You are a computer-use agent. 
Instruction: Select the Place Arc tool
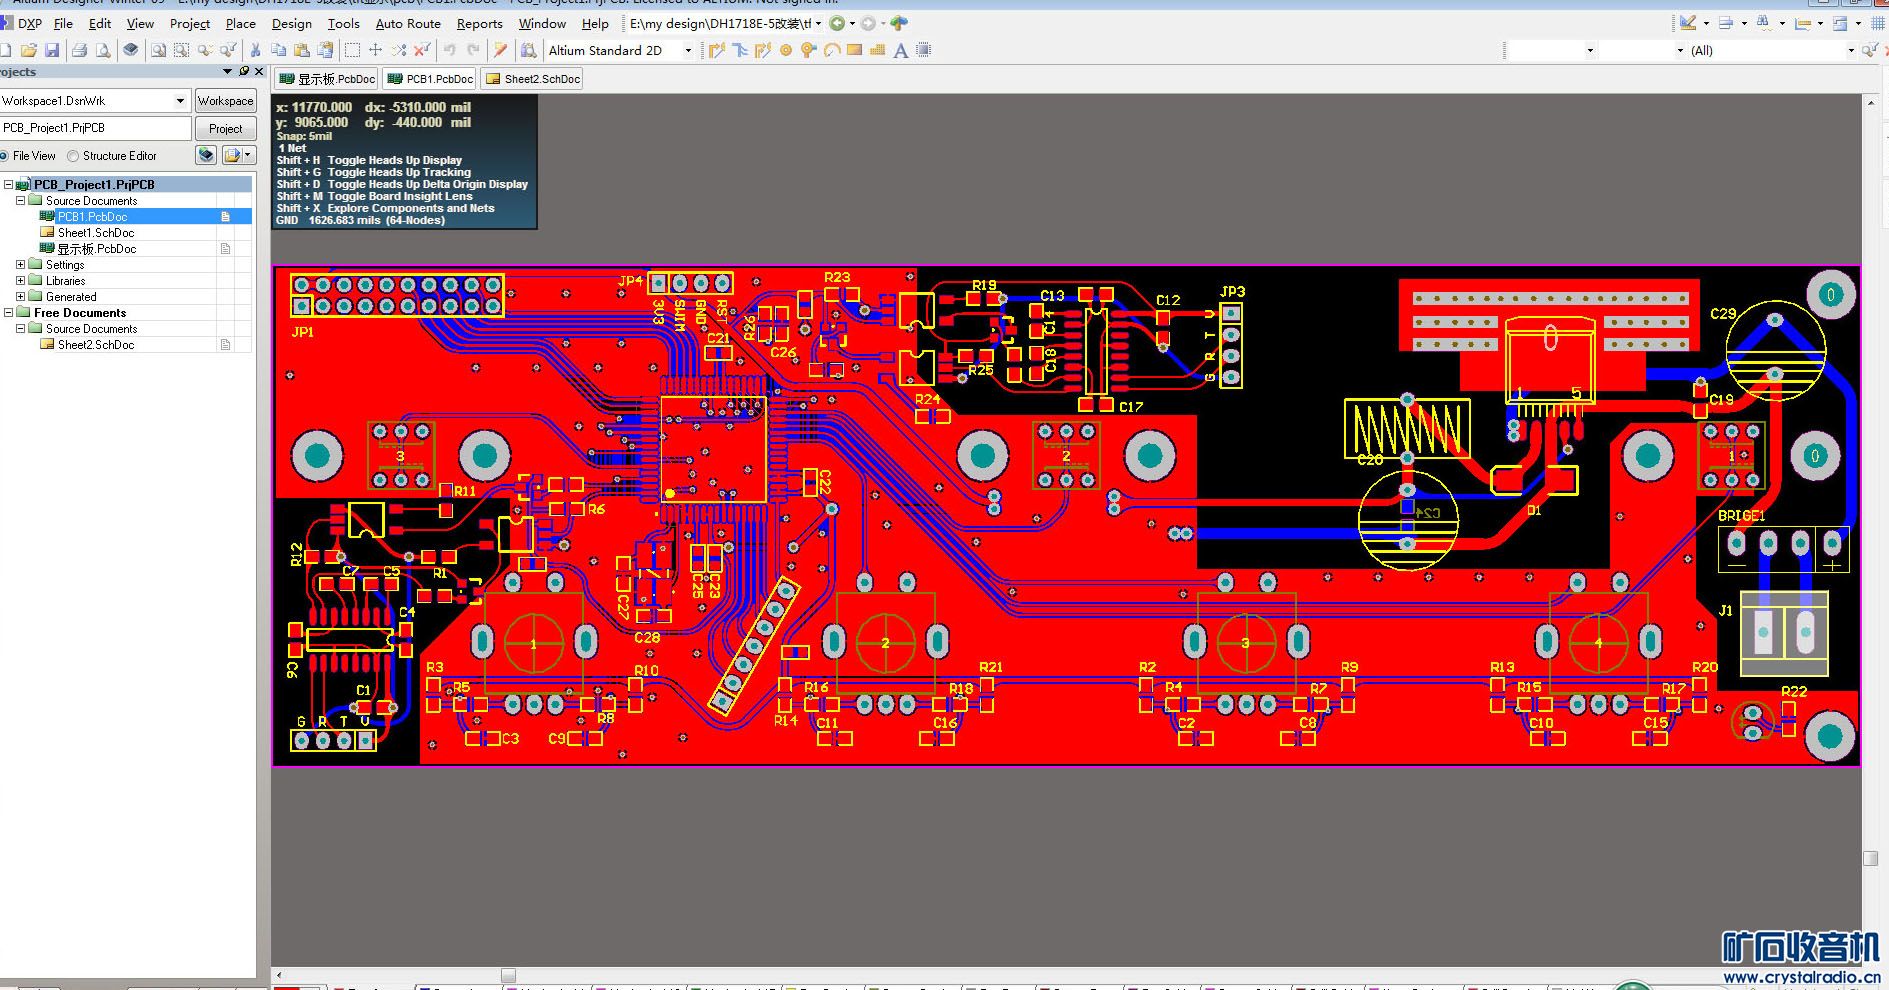coord(832,50)
